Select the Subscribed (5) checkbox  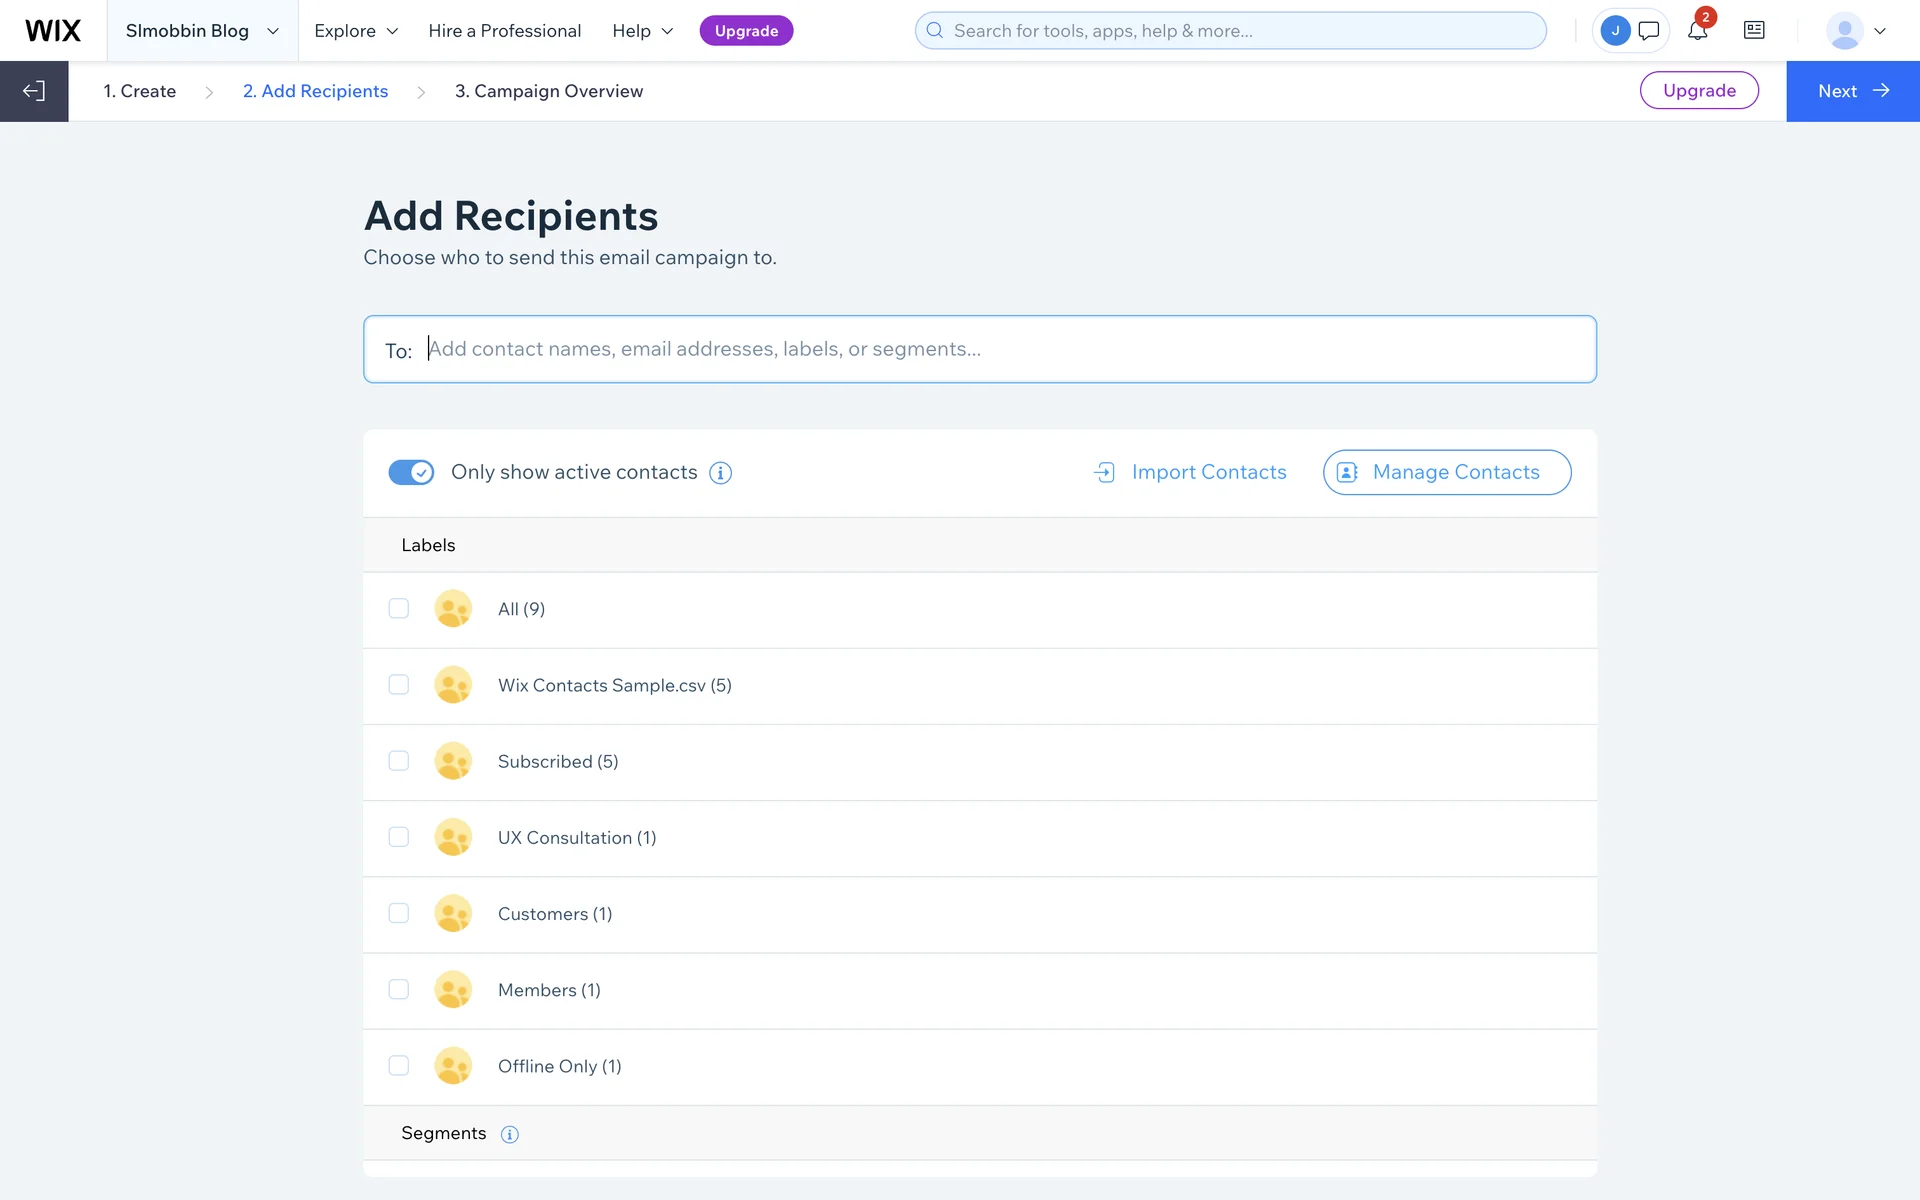(399, 761)
